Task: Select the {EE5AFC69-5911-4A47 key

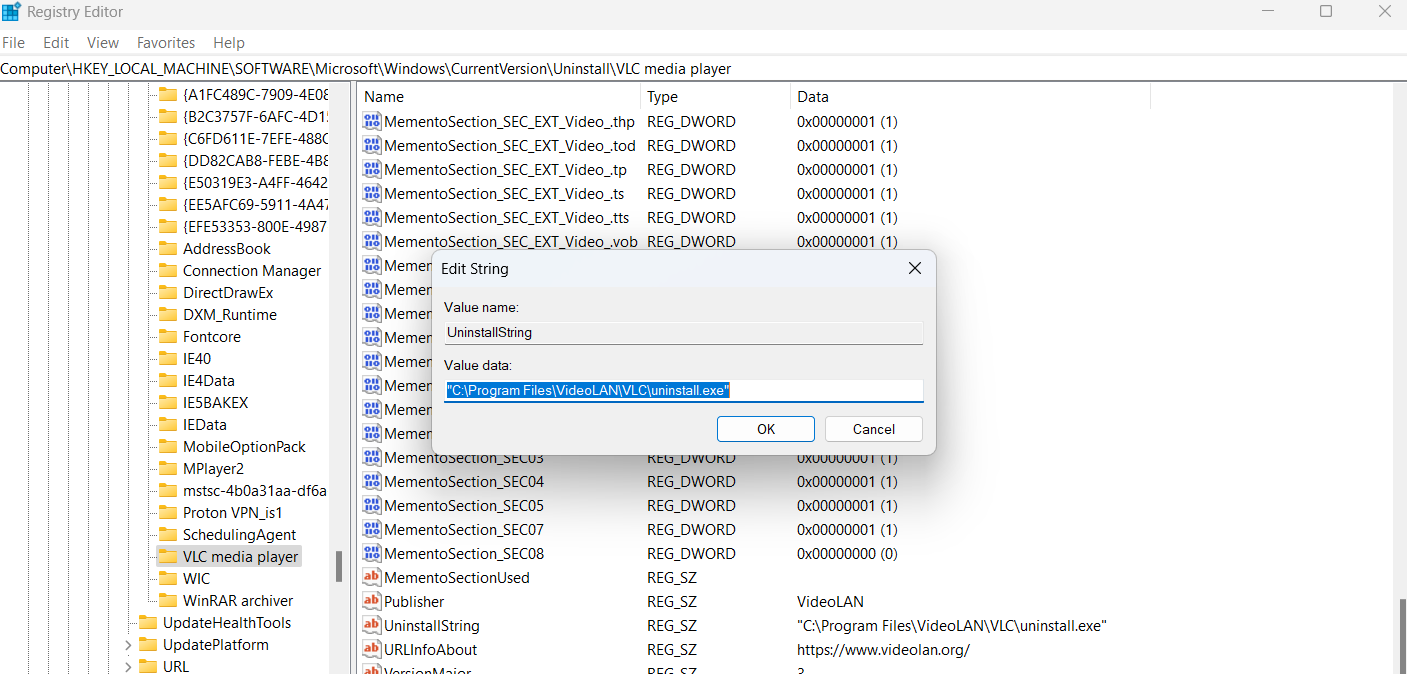Action: pos(255,205)
